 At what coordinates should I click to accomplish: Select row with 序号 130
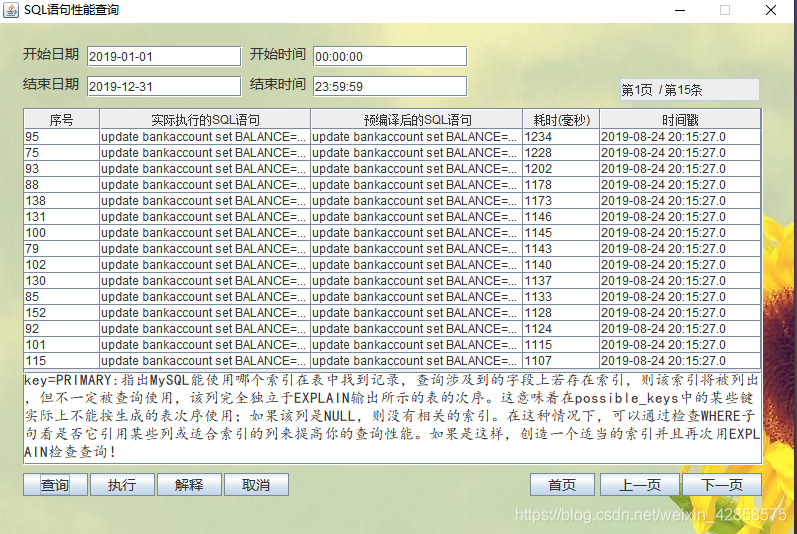click(x=392, y=280)
